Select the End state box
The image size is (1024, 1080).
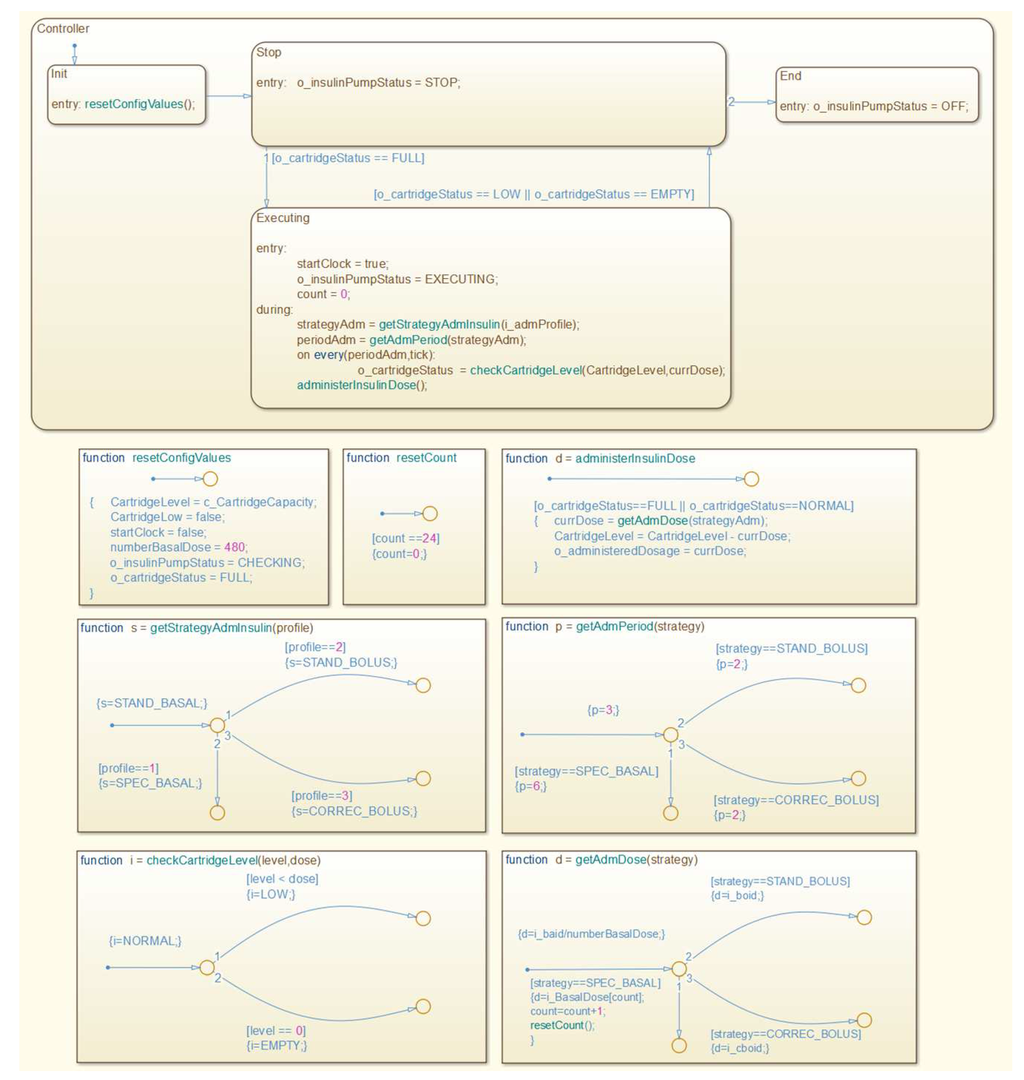pyautogui.click(x=875, y=95)
